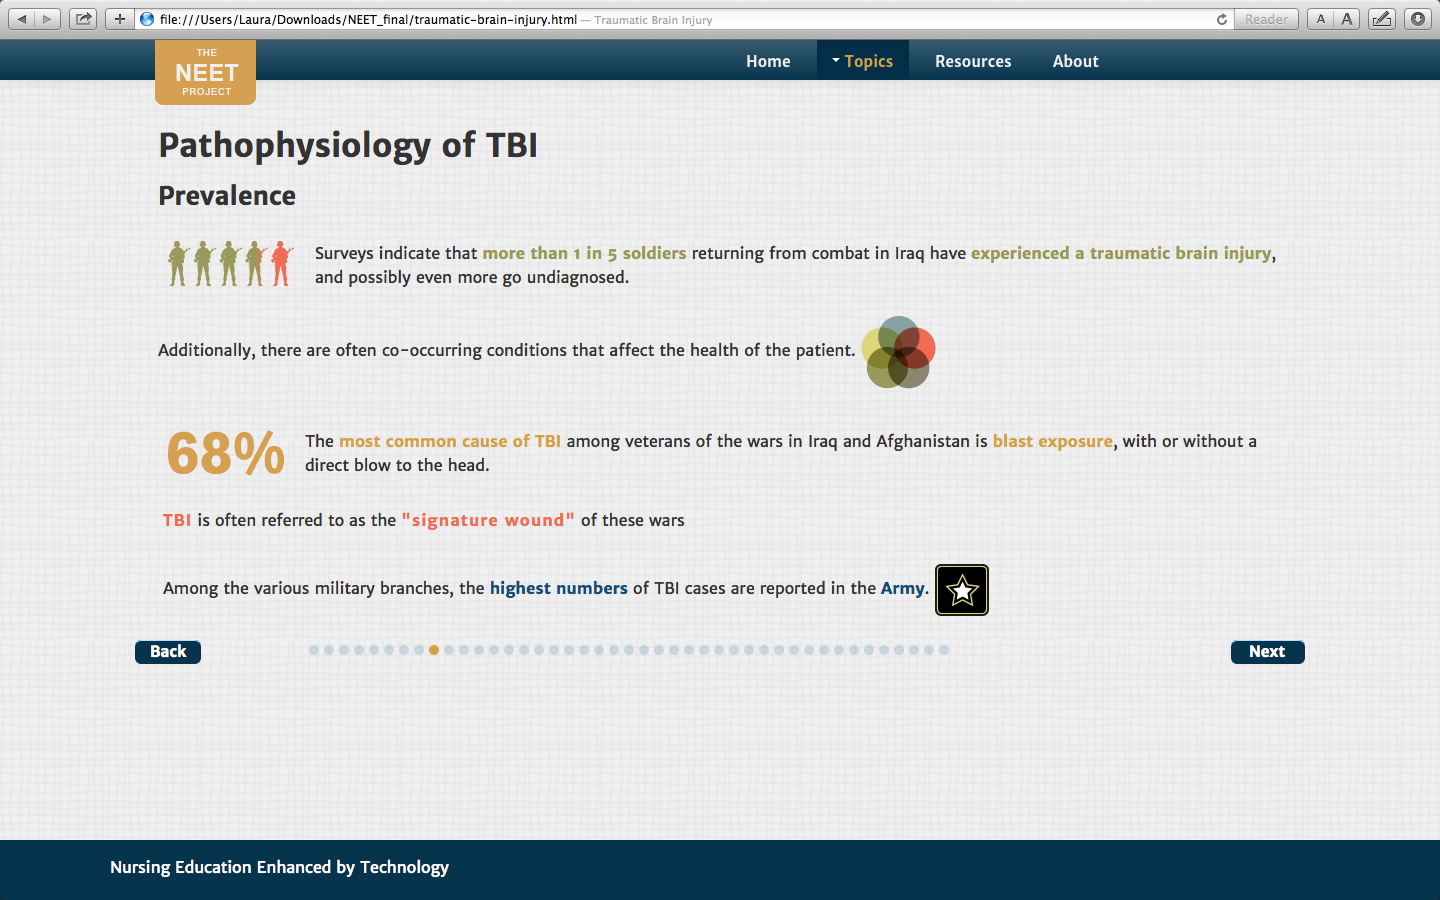Click "experienced a traumatic brain injury" text
The width and height of the screenshot is (1440, 900).
1121,253
